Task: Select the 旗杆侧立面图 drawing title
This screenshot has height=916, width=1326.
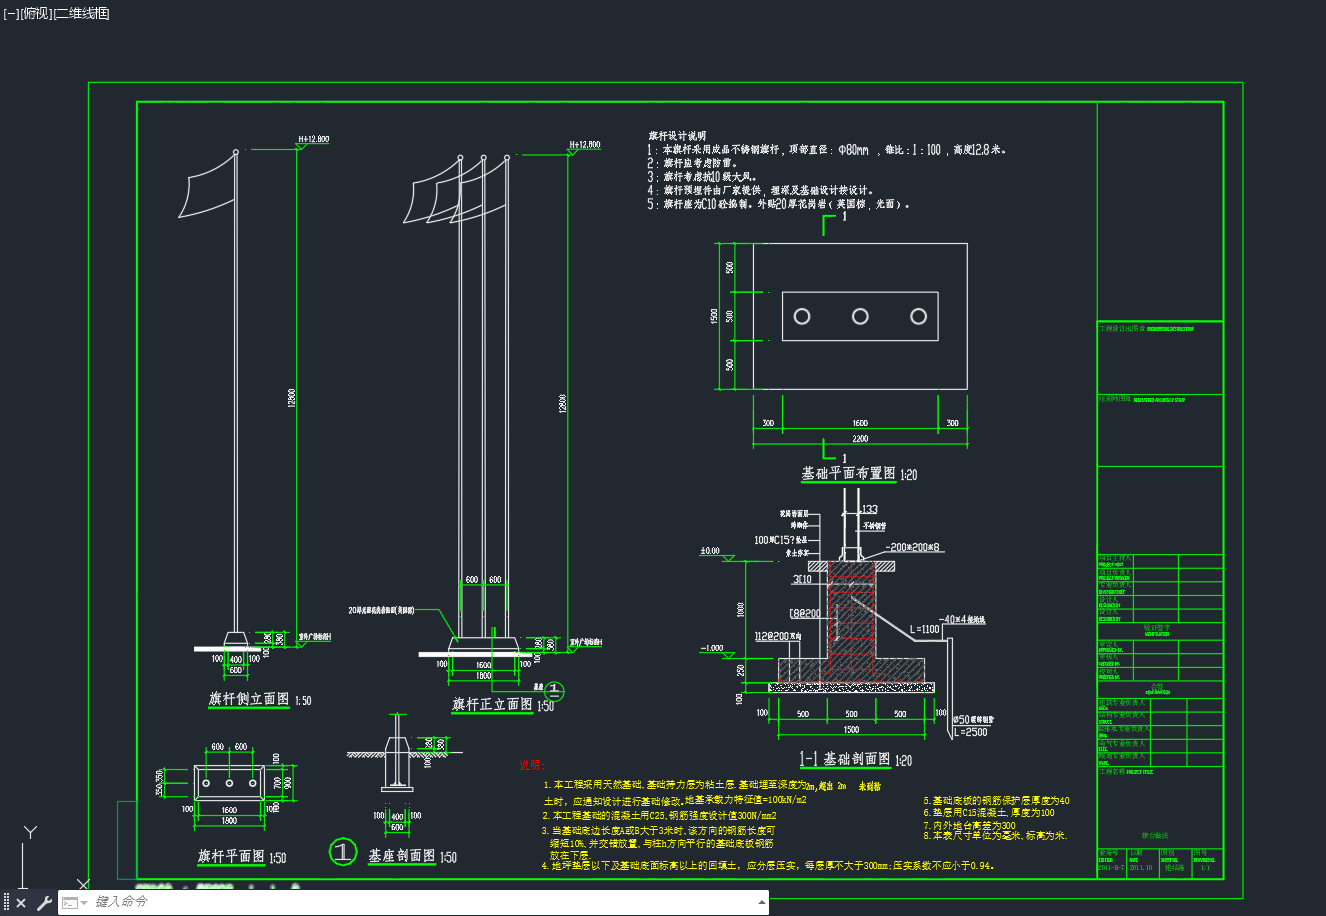Action: click(x=249, y=699)
